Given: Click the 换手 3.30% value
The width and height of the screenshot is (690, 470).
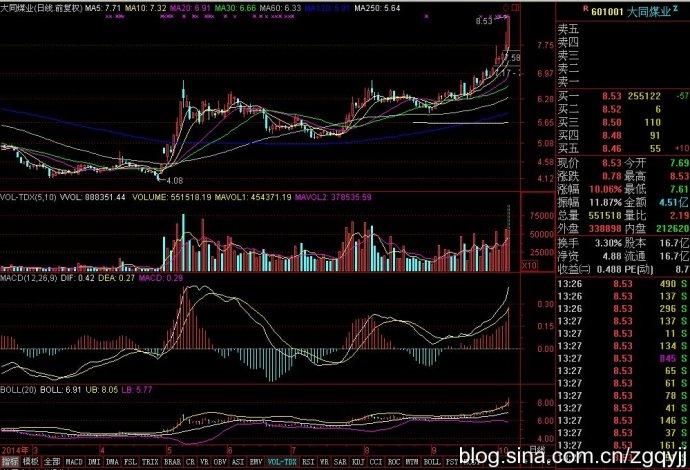Looking at the screenshot, I should click(x=609, y=243).
